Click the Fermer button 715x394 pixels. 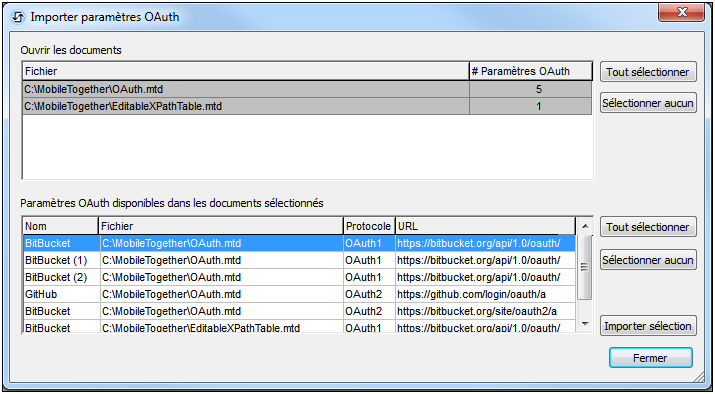pos(651,358)
